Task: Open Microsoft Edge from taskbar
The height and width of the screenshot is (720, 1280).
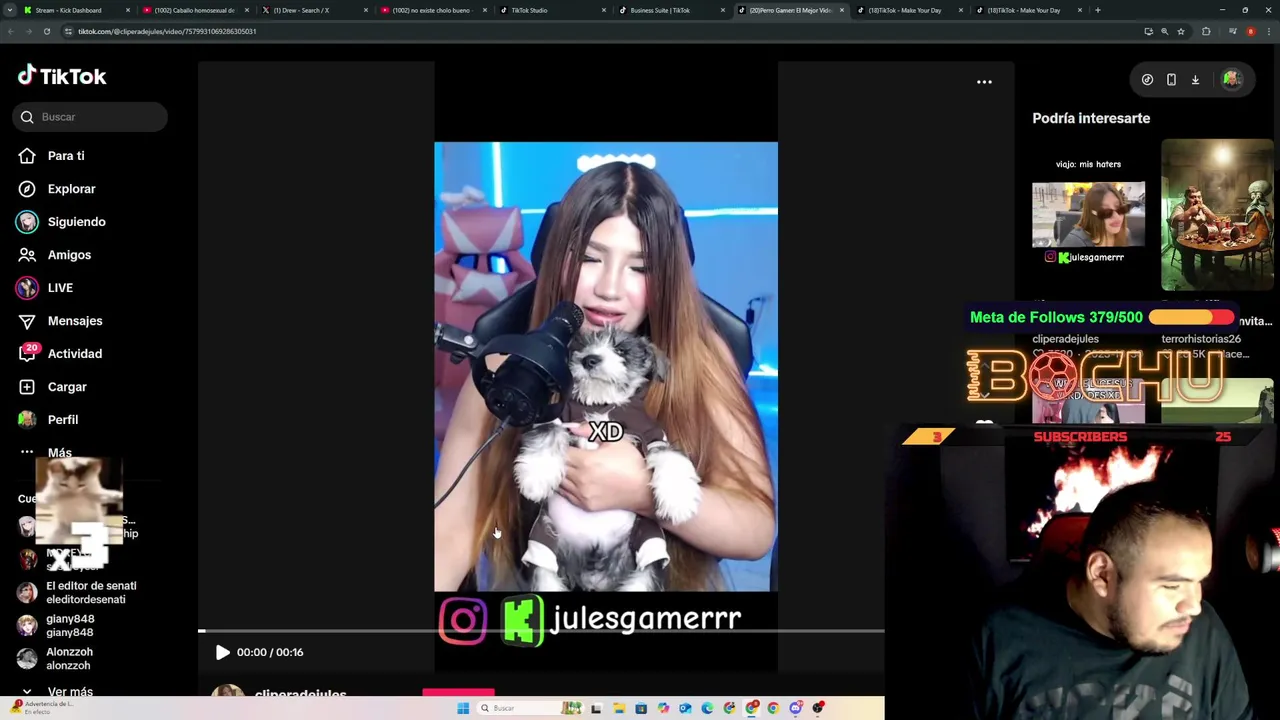Action: tap(707, 708)
